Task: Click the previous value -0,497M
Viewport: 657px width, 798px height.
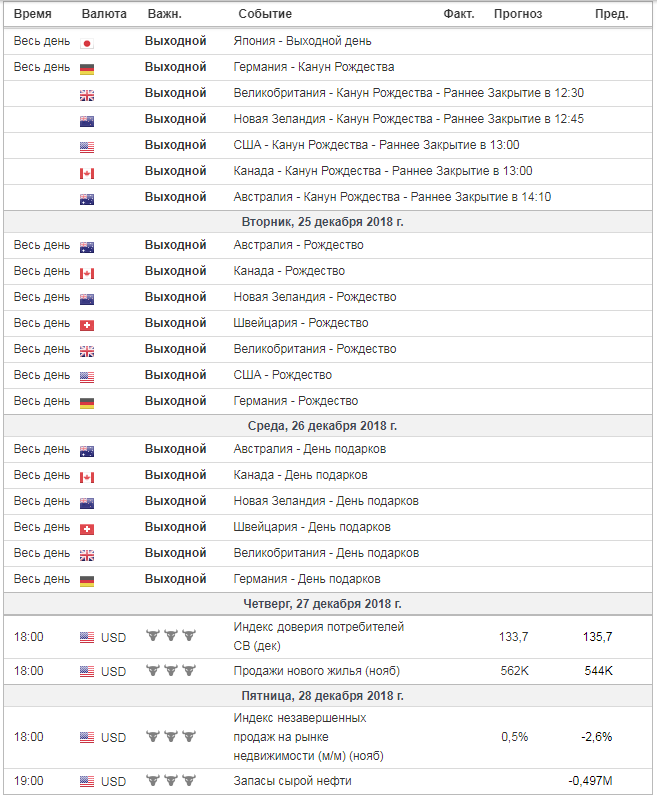Action: pos(590,781)
